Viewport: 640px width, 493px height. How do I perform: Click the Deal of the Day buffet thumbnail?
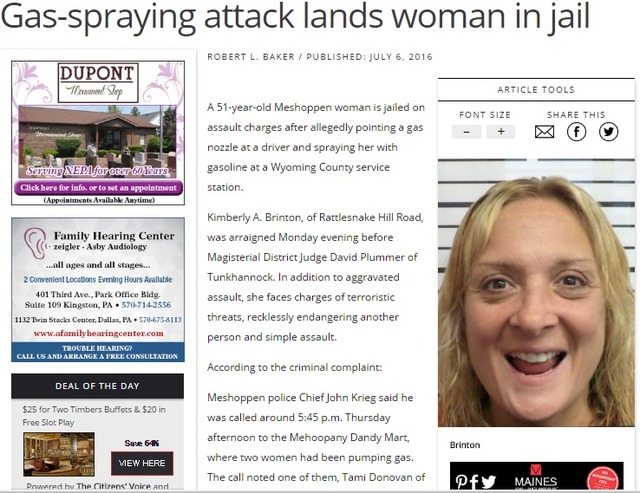pyautogui.click(x=59, y=454)
